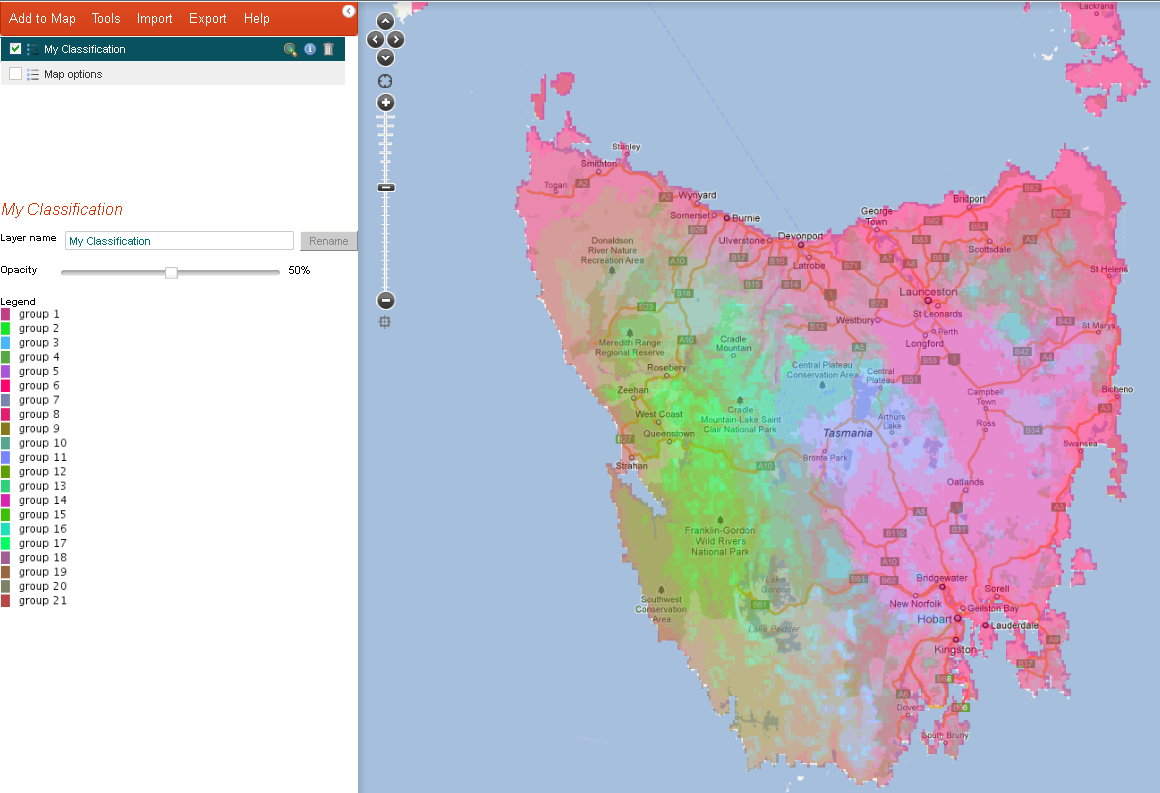Select legend entry group 21
The image size is (1160, 793).
[x=43, y=601]
